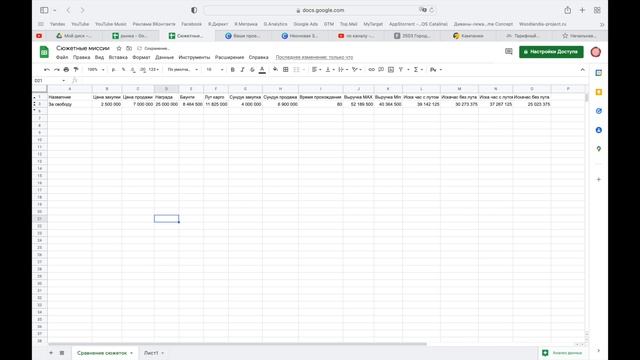
Task: Select the Сравнение сюжеток sheet tab
Action: (105, 353)
